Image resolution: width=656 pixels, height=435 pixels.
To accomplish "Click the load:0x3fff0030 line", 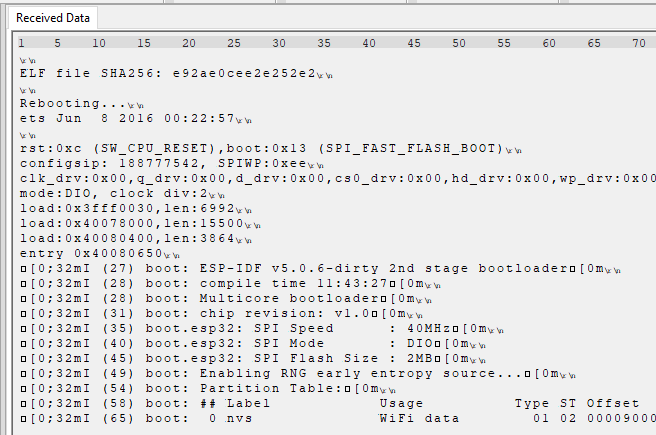I will [x=136, y=208].
